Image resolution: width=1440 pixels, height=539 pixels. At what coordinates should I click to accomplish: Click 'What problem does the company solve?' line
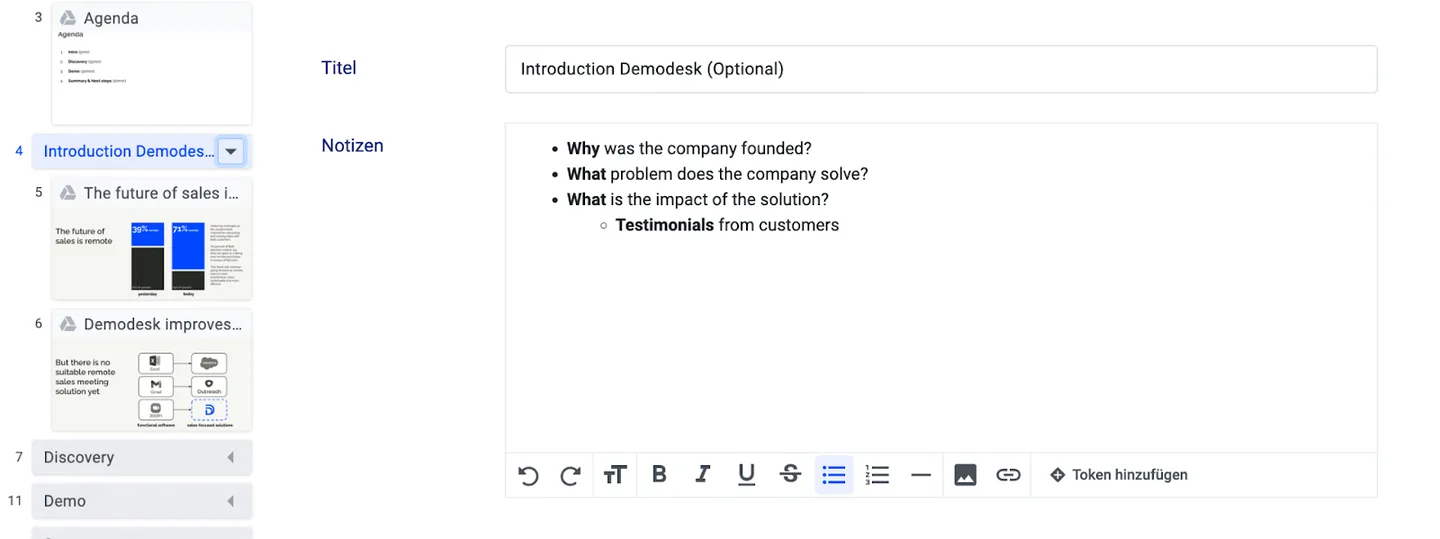[x=717, y=174]
